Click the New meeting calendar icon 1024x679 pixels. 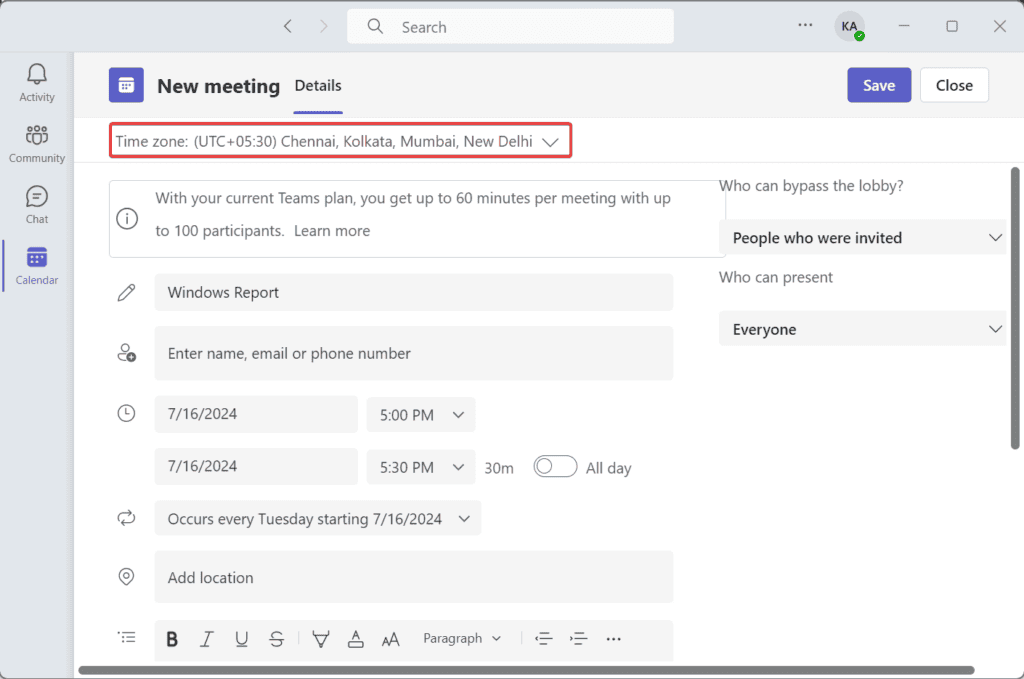click(126, 85)
